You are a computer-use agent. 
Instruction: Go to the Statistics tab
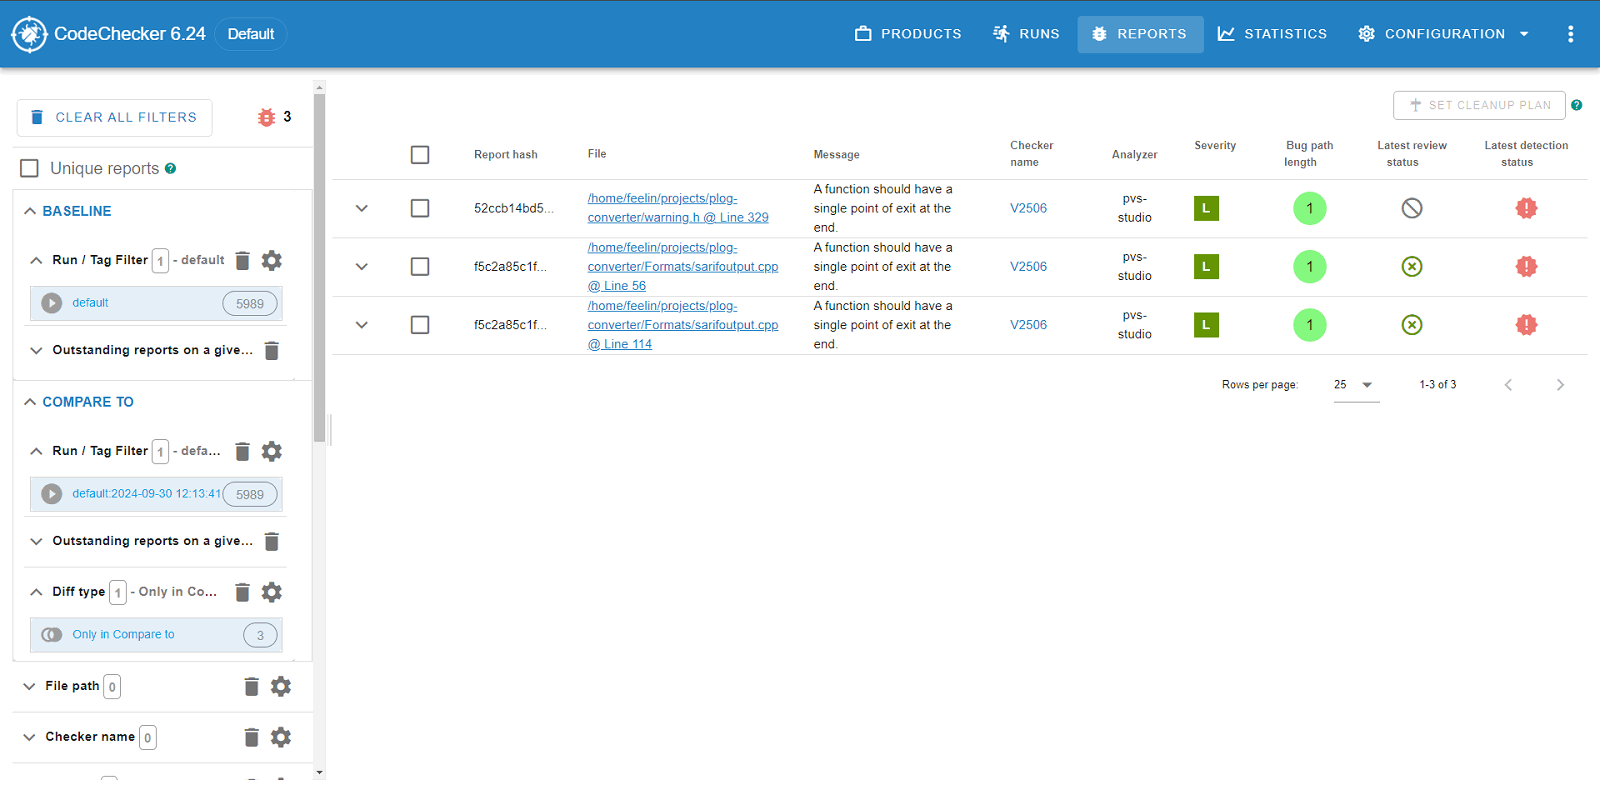click(1272, 34)
